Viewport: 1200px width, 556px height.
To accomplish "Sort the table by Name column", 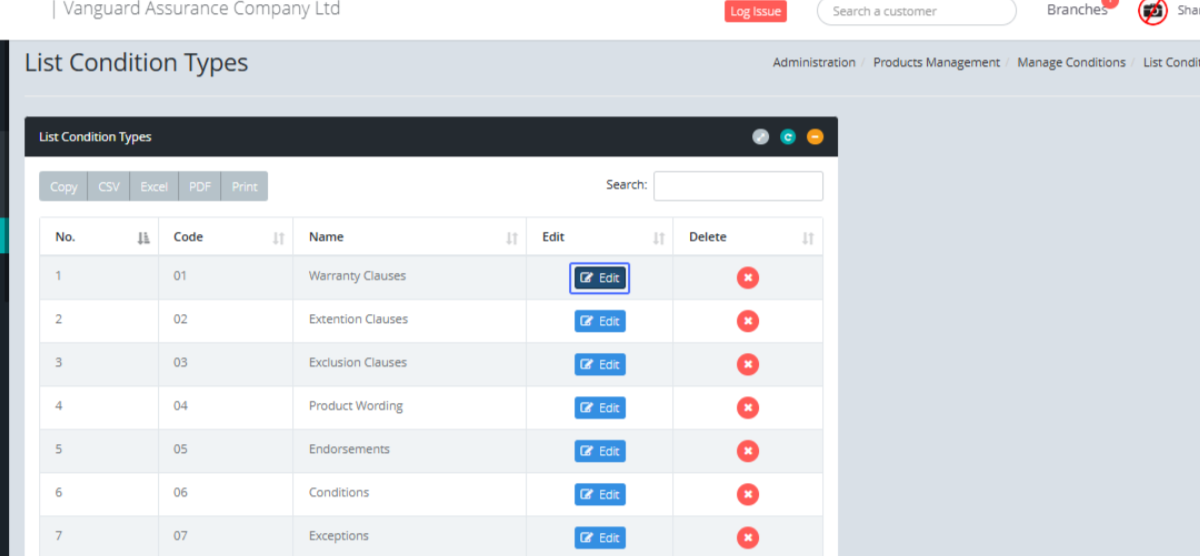I will (x=409, y=237).
